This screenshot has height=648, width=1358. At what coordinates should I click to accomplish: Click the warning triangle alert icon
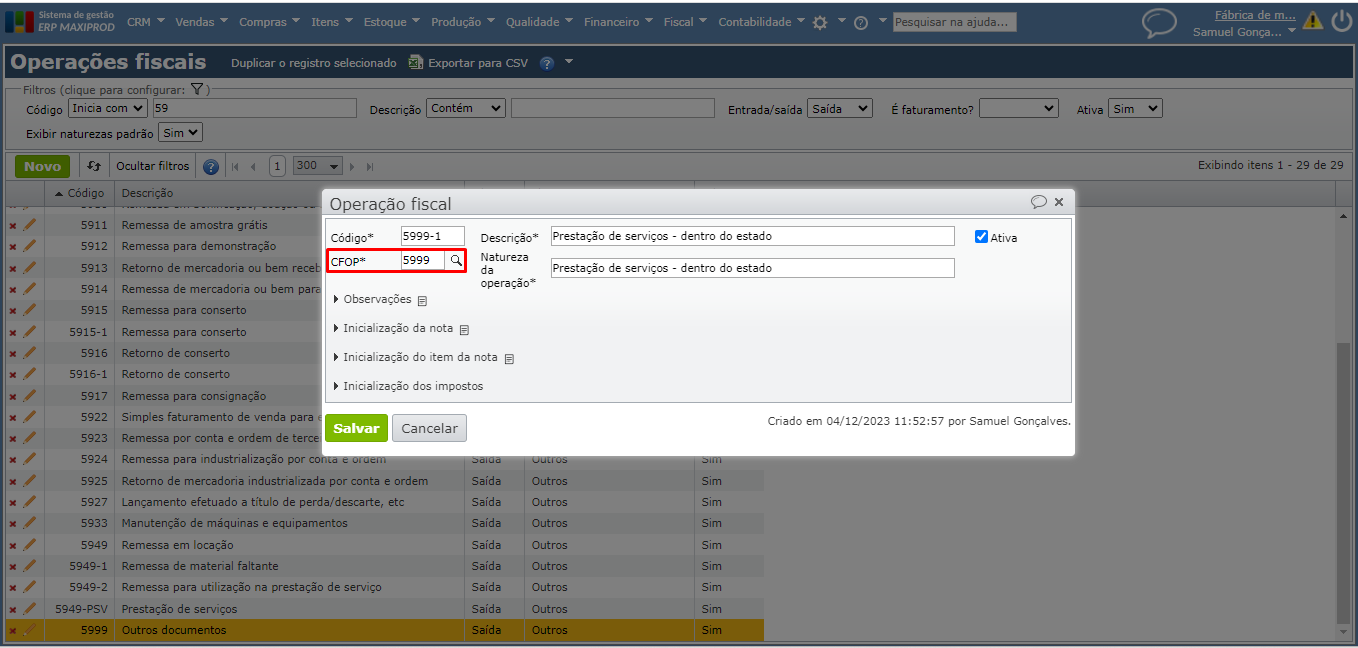click(1312, 20)
